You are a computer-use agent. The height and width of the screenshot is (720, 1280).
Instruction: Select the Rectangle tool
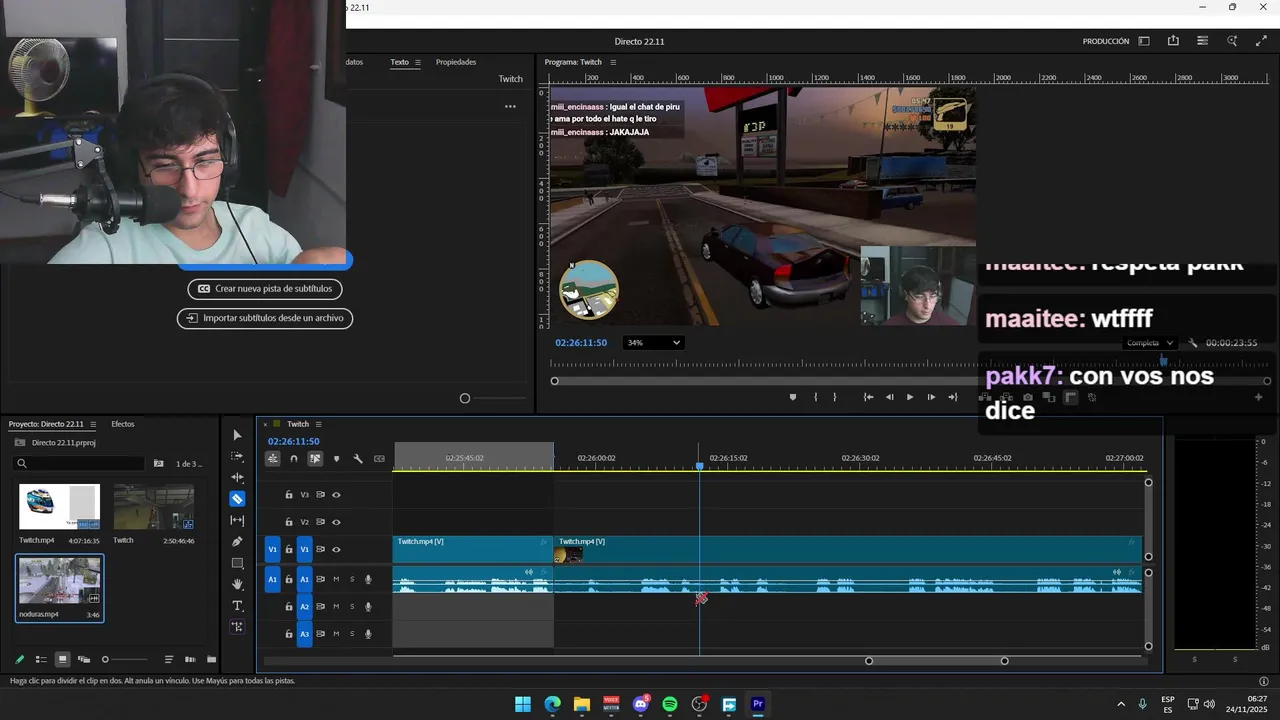click(x=237, y=563)
